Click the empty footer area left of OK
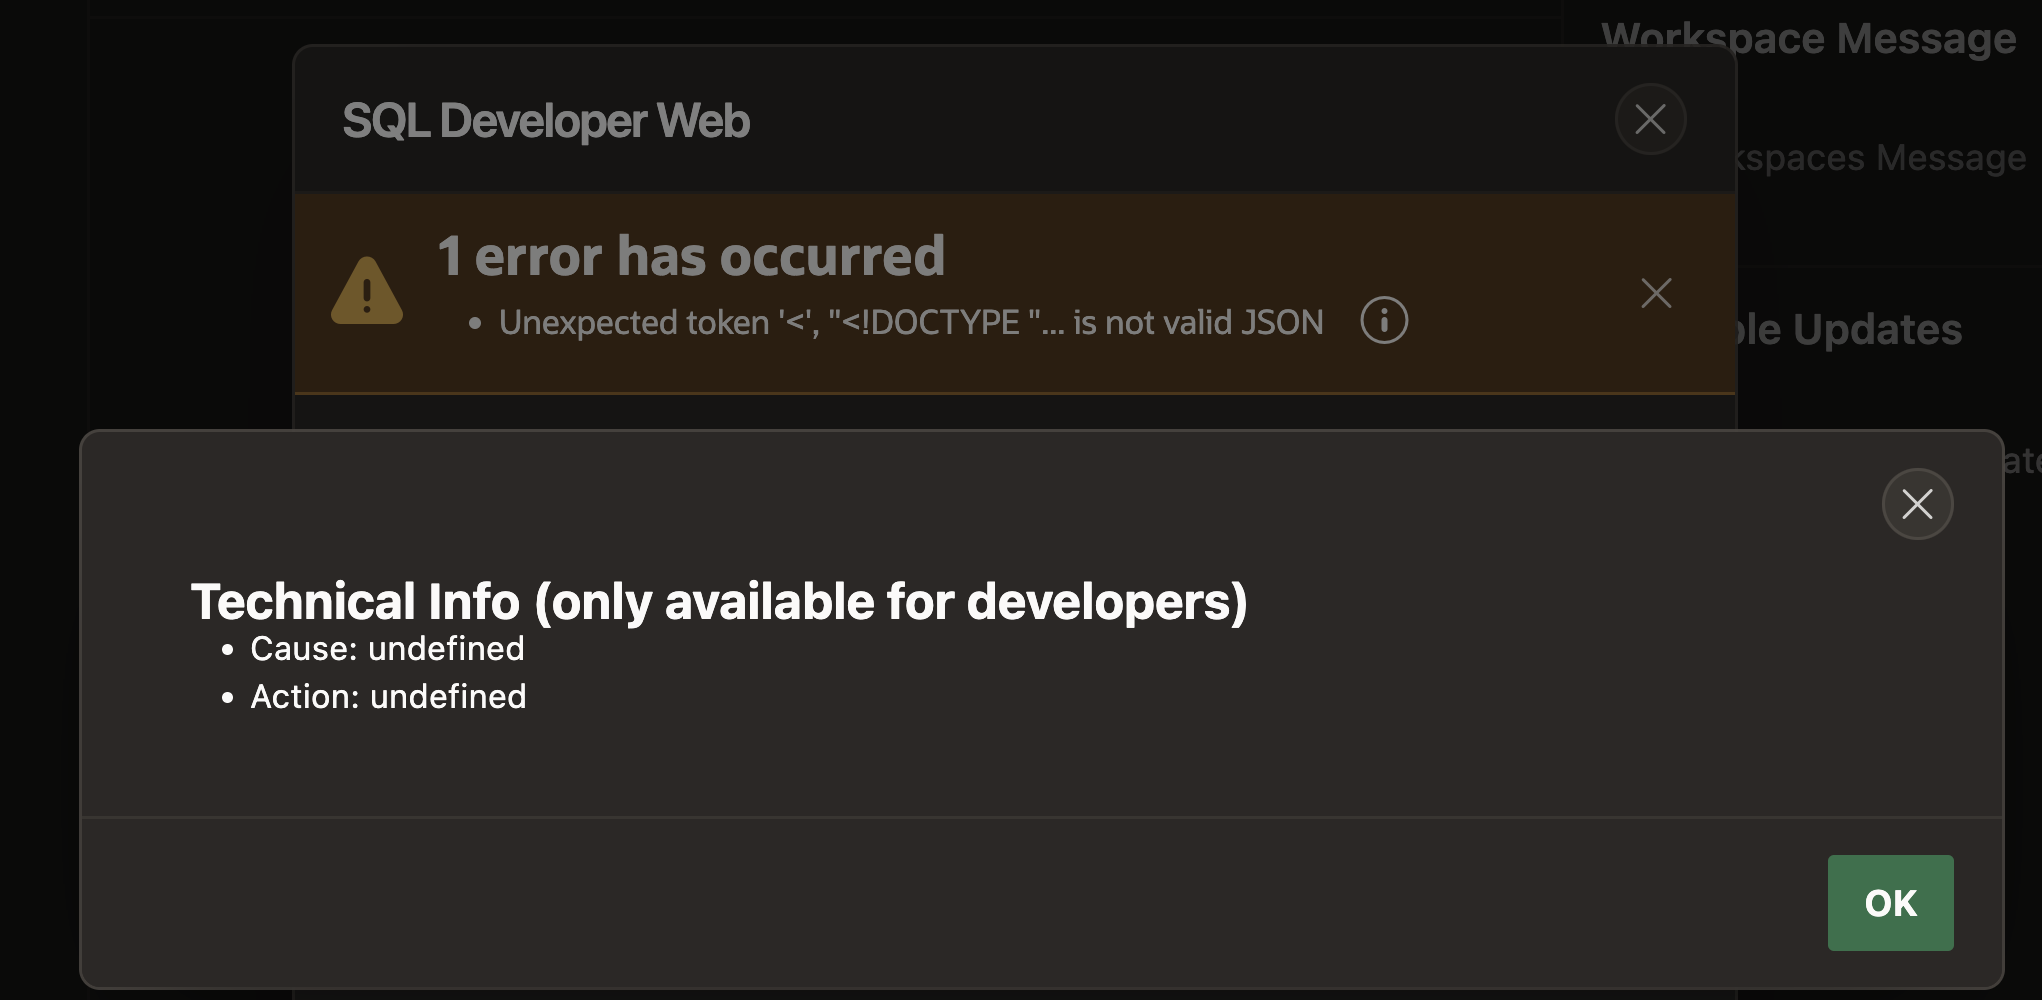 click(950, 902)
